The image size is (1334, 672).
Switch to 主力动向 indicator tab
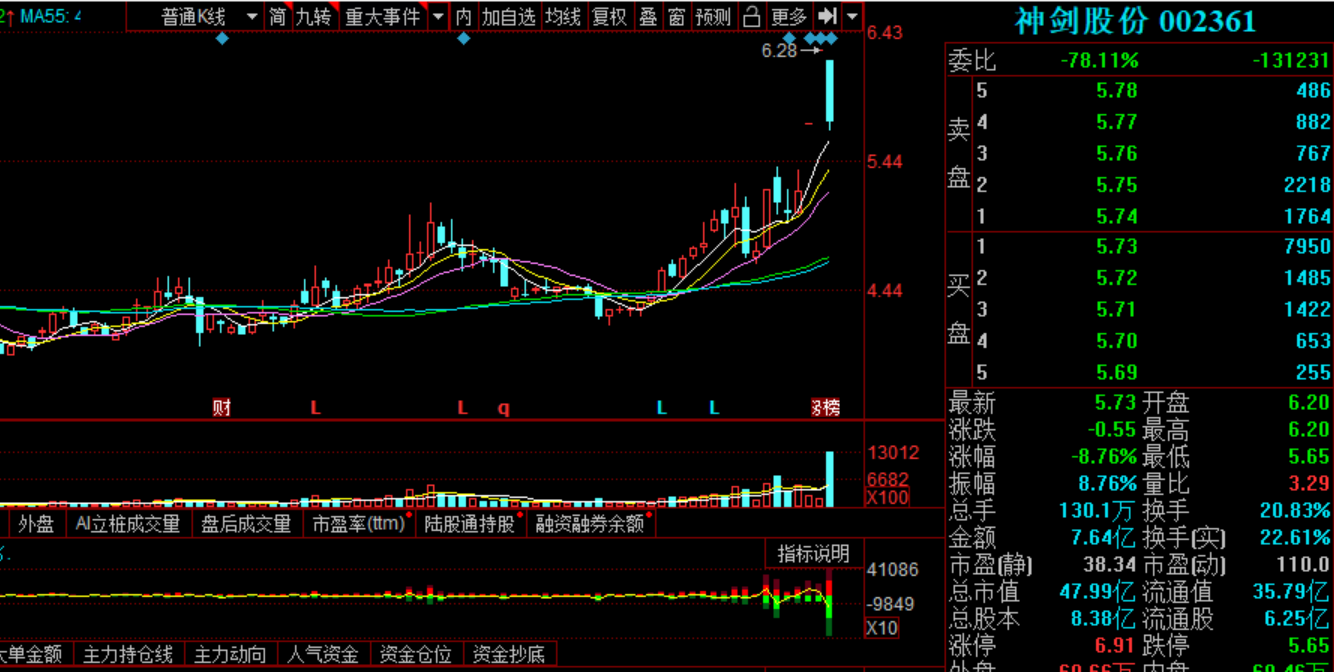point(230,655)
